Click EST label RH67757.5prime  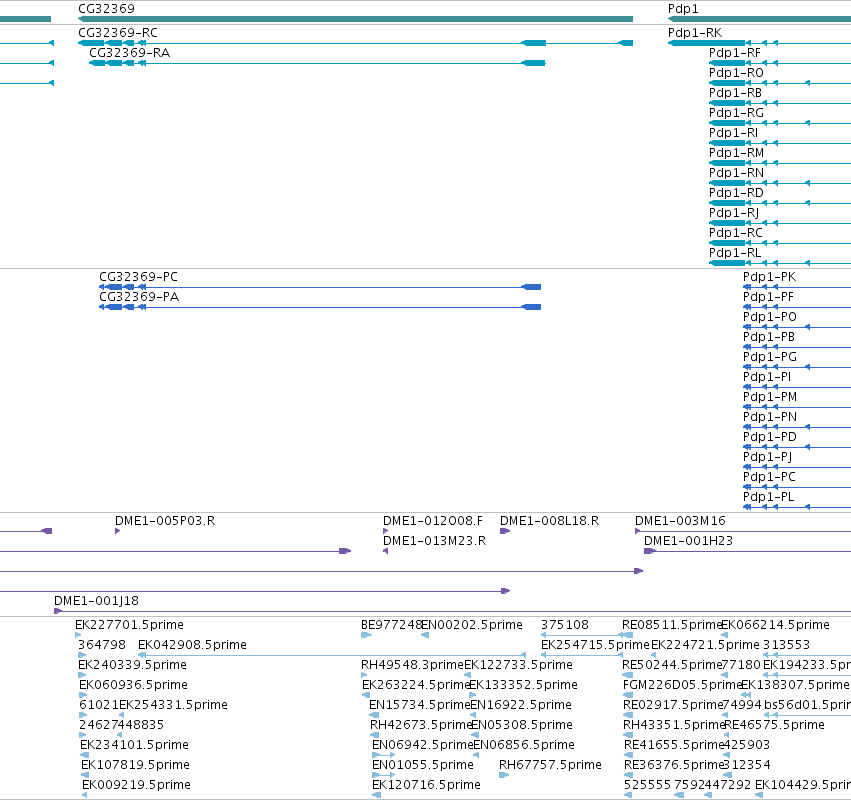click(x=550, y=765)
